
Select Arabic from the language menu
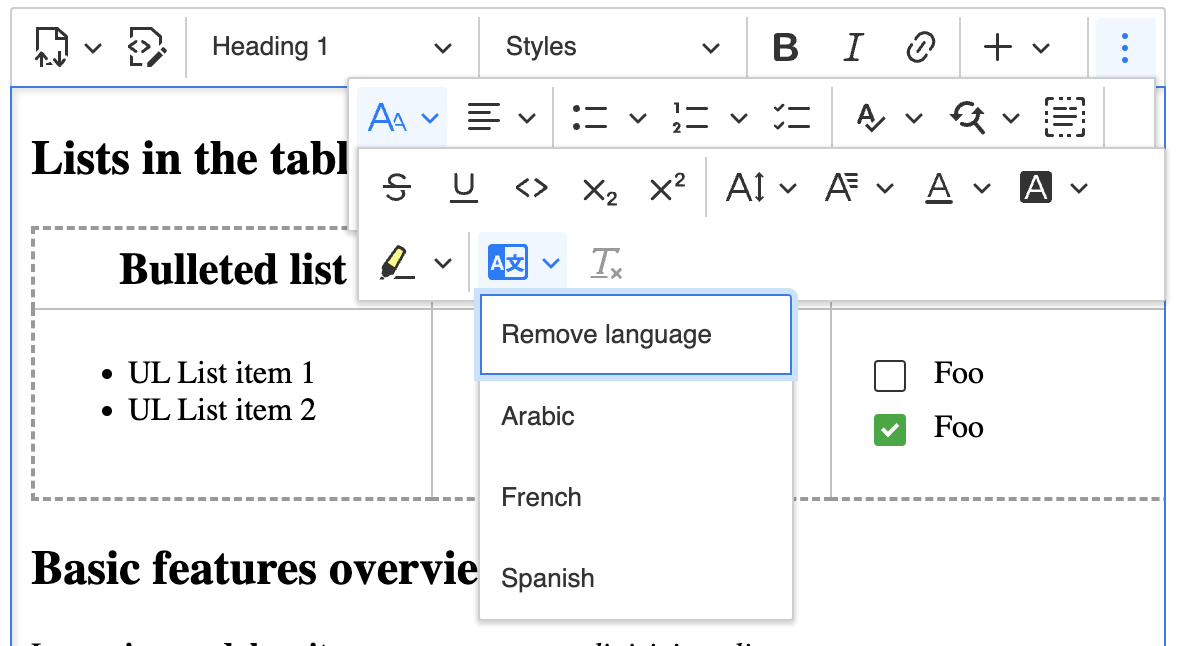538,416
